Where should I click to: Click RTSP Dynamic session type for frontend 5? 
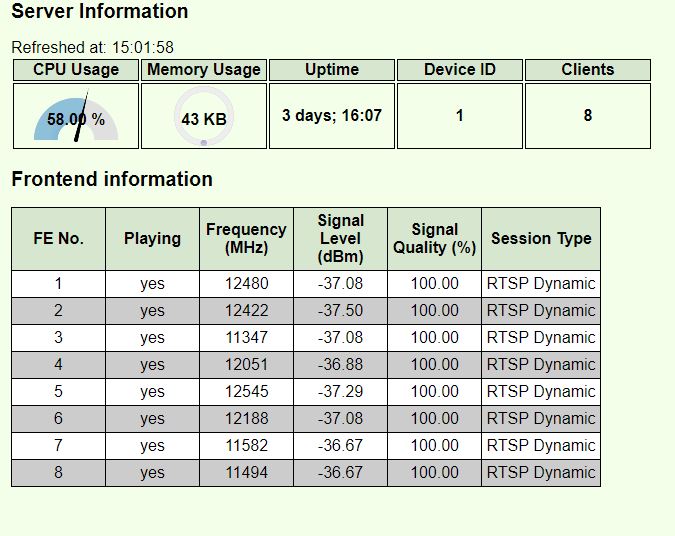coord(541,392)
